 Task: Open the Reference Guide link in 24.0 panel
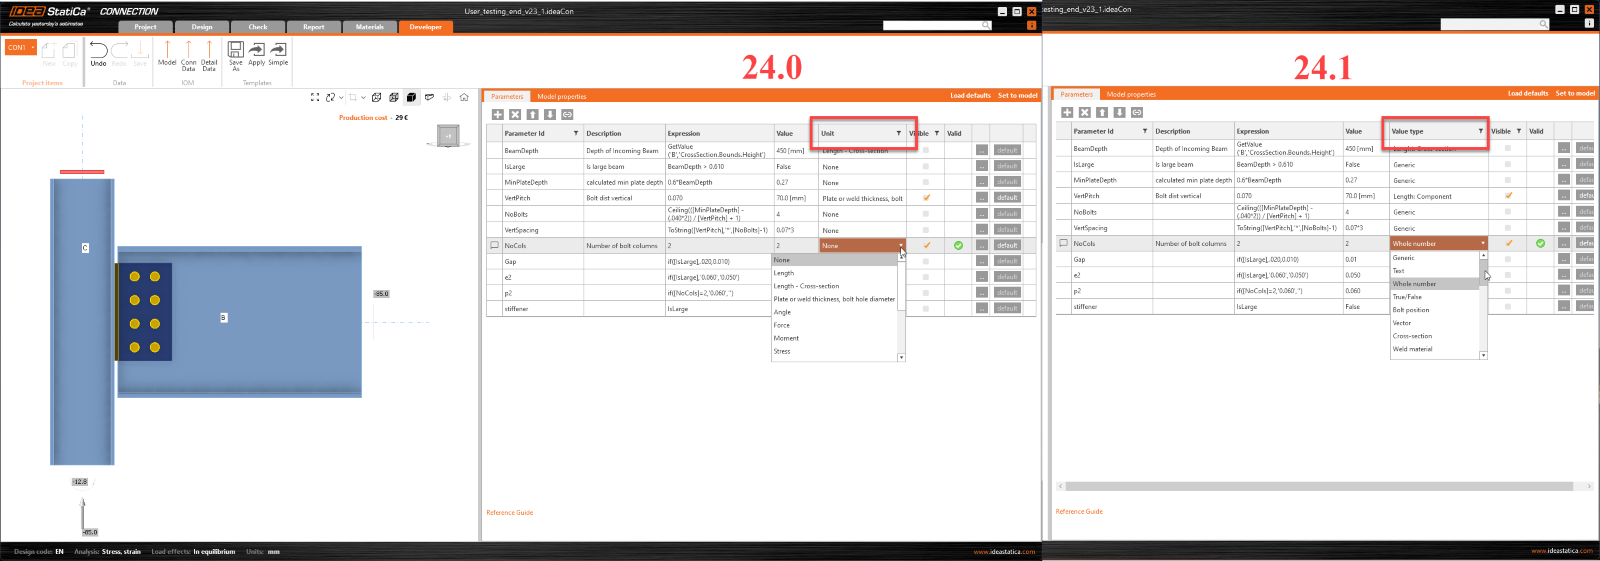coord(509,513)
